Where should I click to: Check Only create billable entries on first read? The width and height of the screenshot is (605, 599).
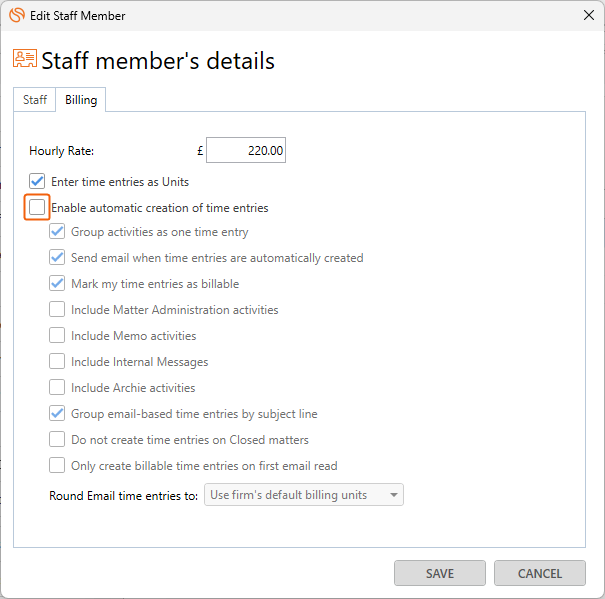click(x=57, y=465)
